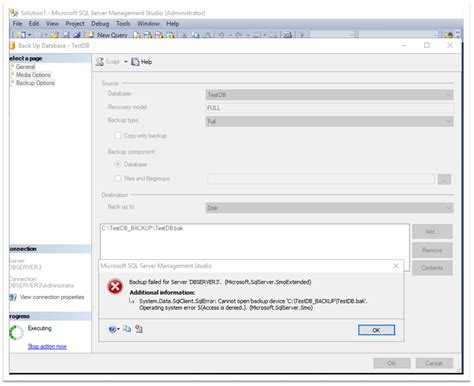Click the View connection properties icon
The image size is (474, 386).
point(13,297)
